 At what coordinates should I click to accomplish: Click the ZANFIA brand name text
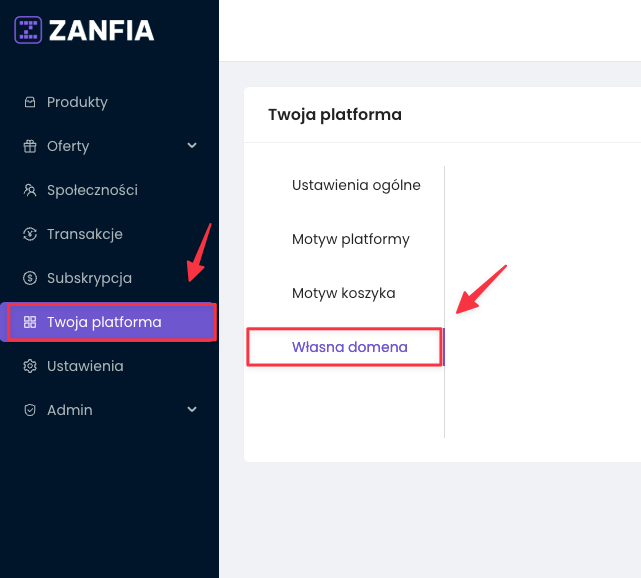101,30
